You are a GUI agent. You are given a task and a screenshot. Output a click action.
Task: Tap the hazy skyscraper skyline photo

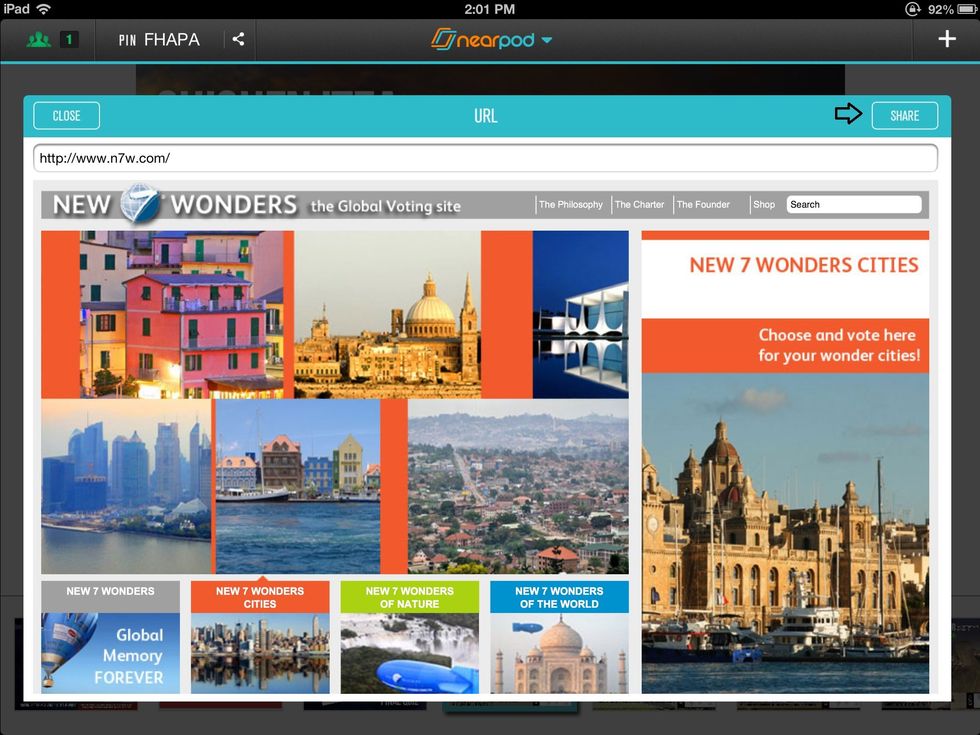(x=126, y=486)
